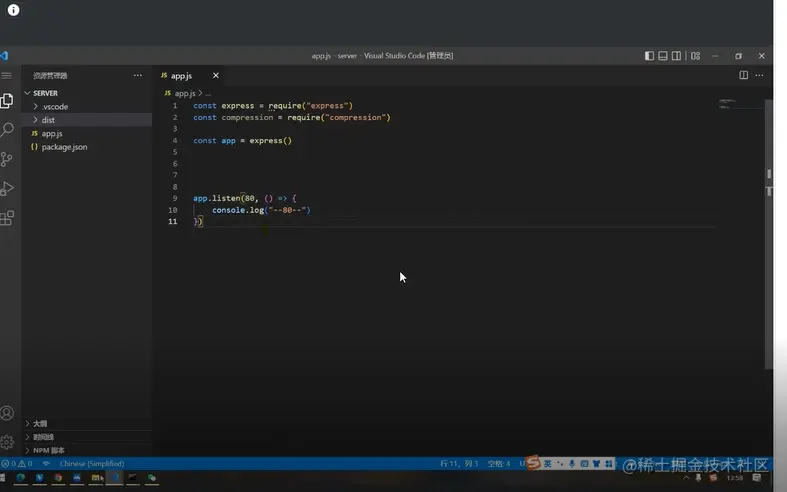Open the hamburger application menu
This screenshot has height=492, width=787.
7,75
